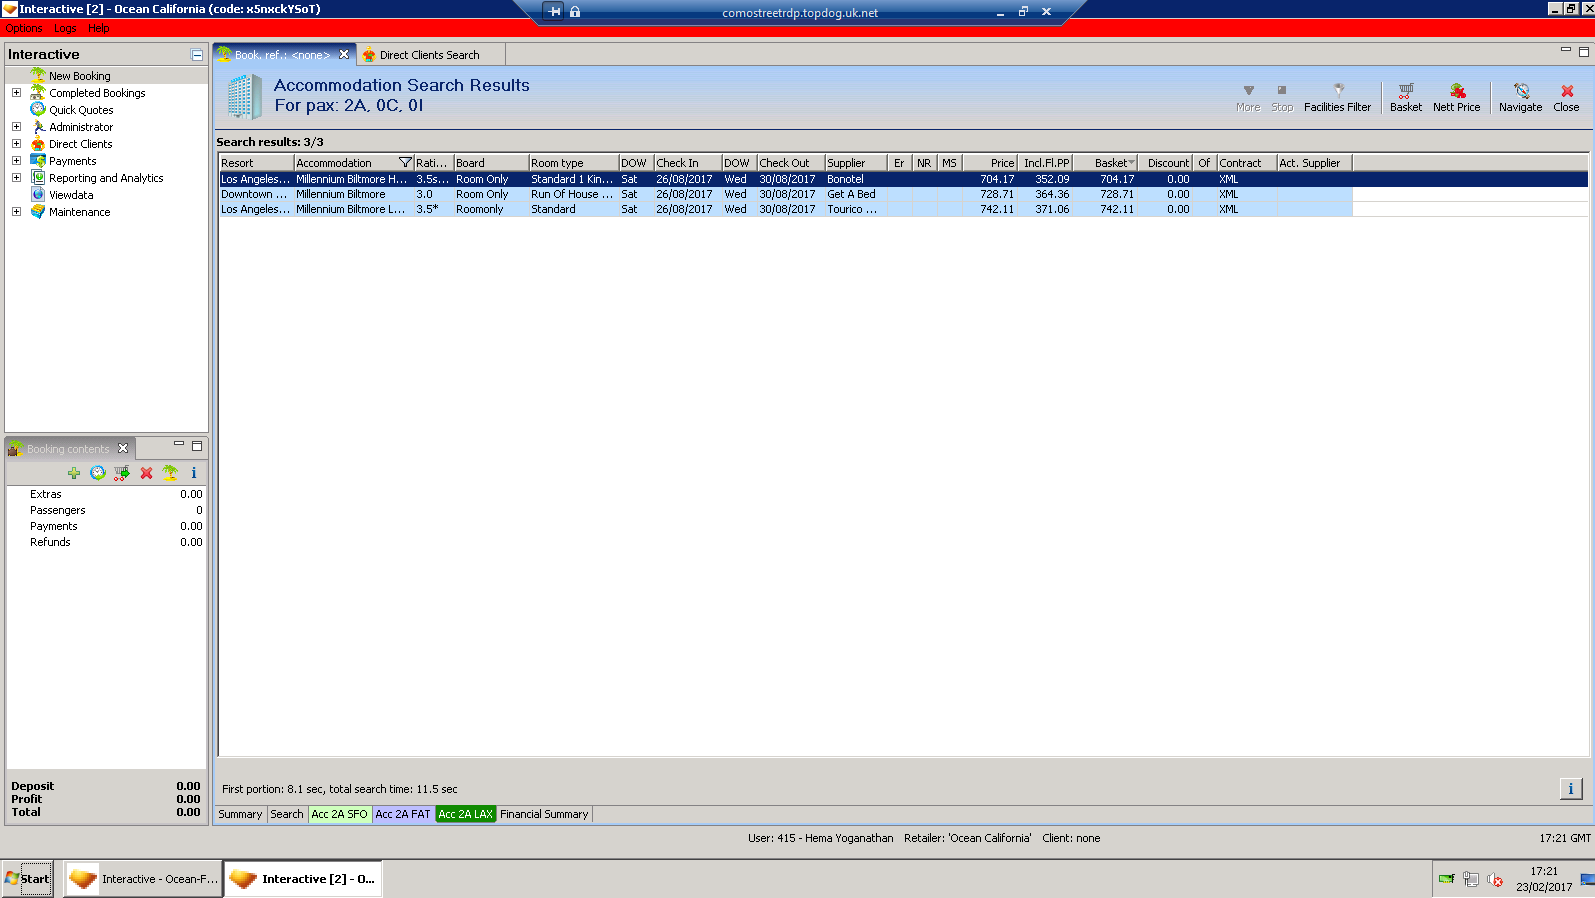Expand the Reporting and Analytics node
The height and width of the screenshot is (898, 1595).
pyautogui.click(x=16, y=178)
